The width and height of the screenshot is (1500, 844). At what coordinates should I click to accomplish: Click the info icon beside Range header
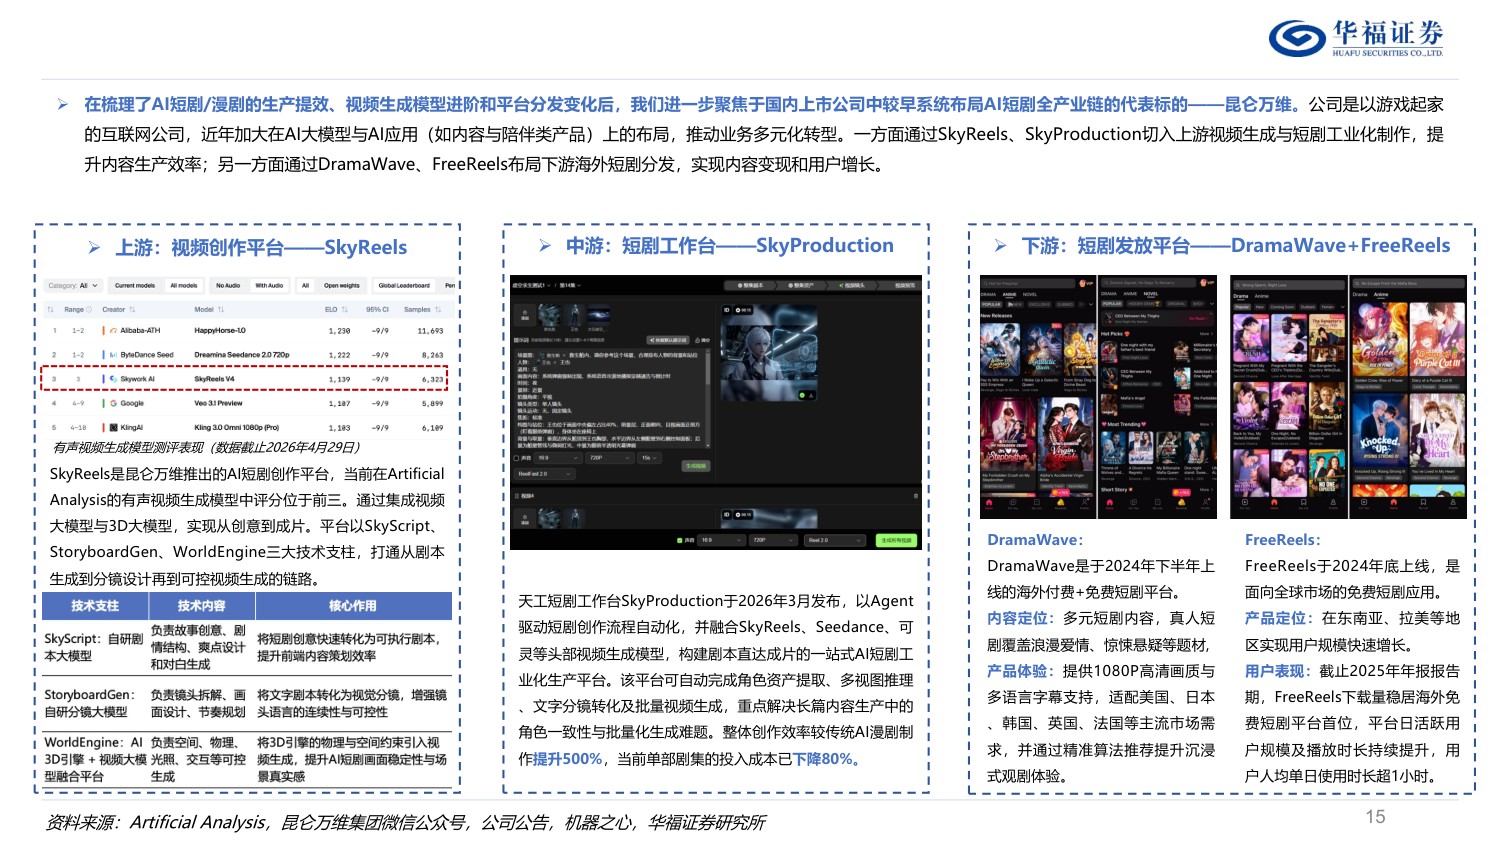(x=88, y=309)
